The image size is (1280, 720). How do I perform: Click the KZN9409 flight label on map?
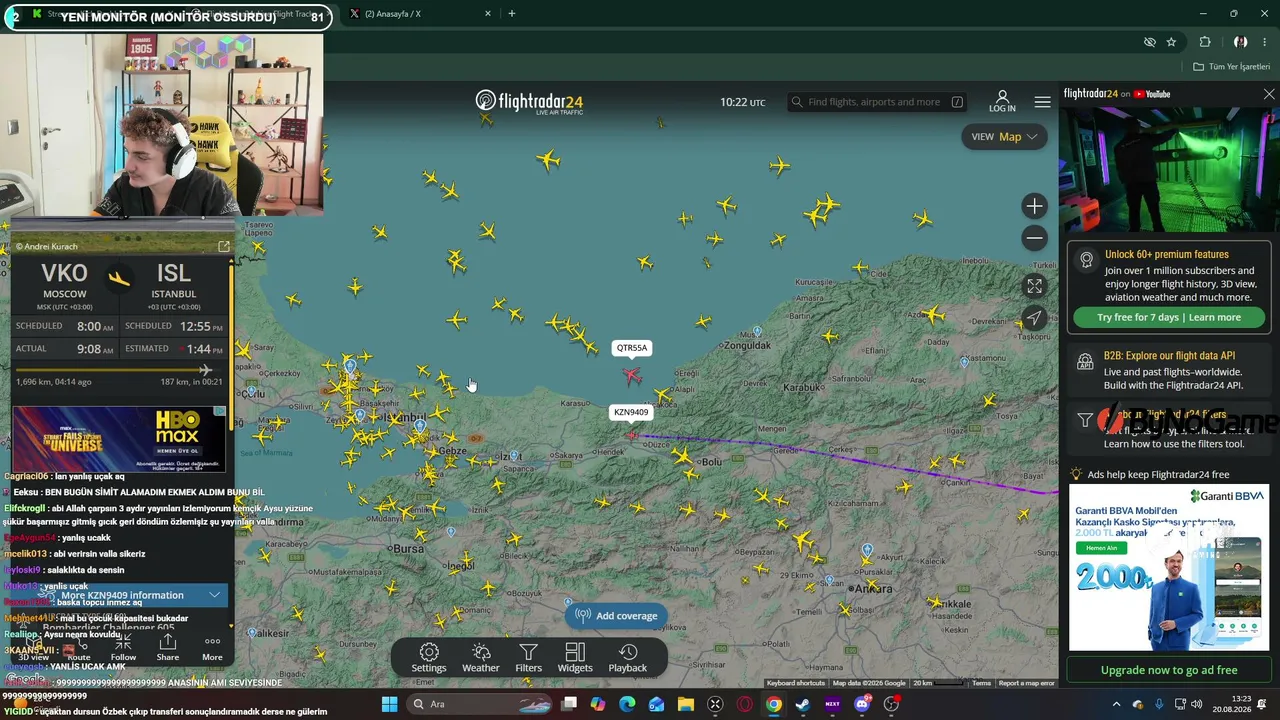(631, 412)
